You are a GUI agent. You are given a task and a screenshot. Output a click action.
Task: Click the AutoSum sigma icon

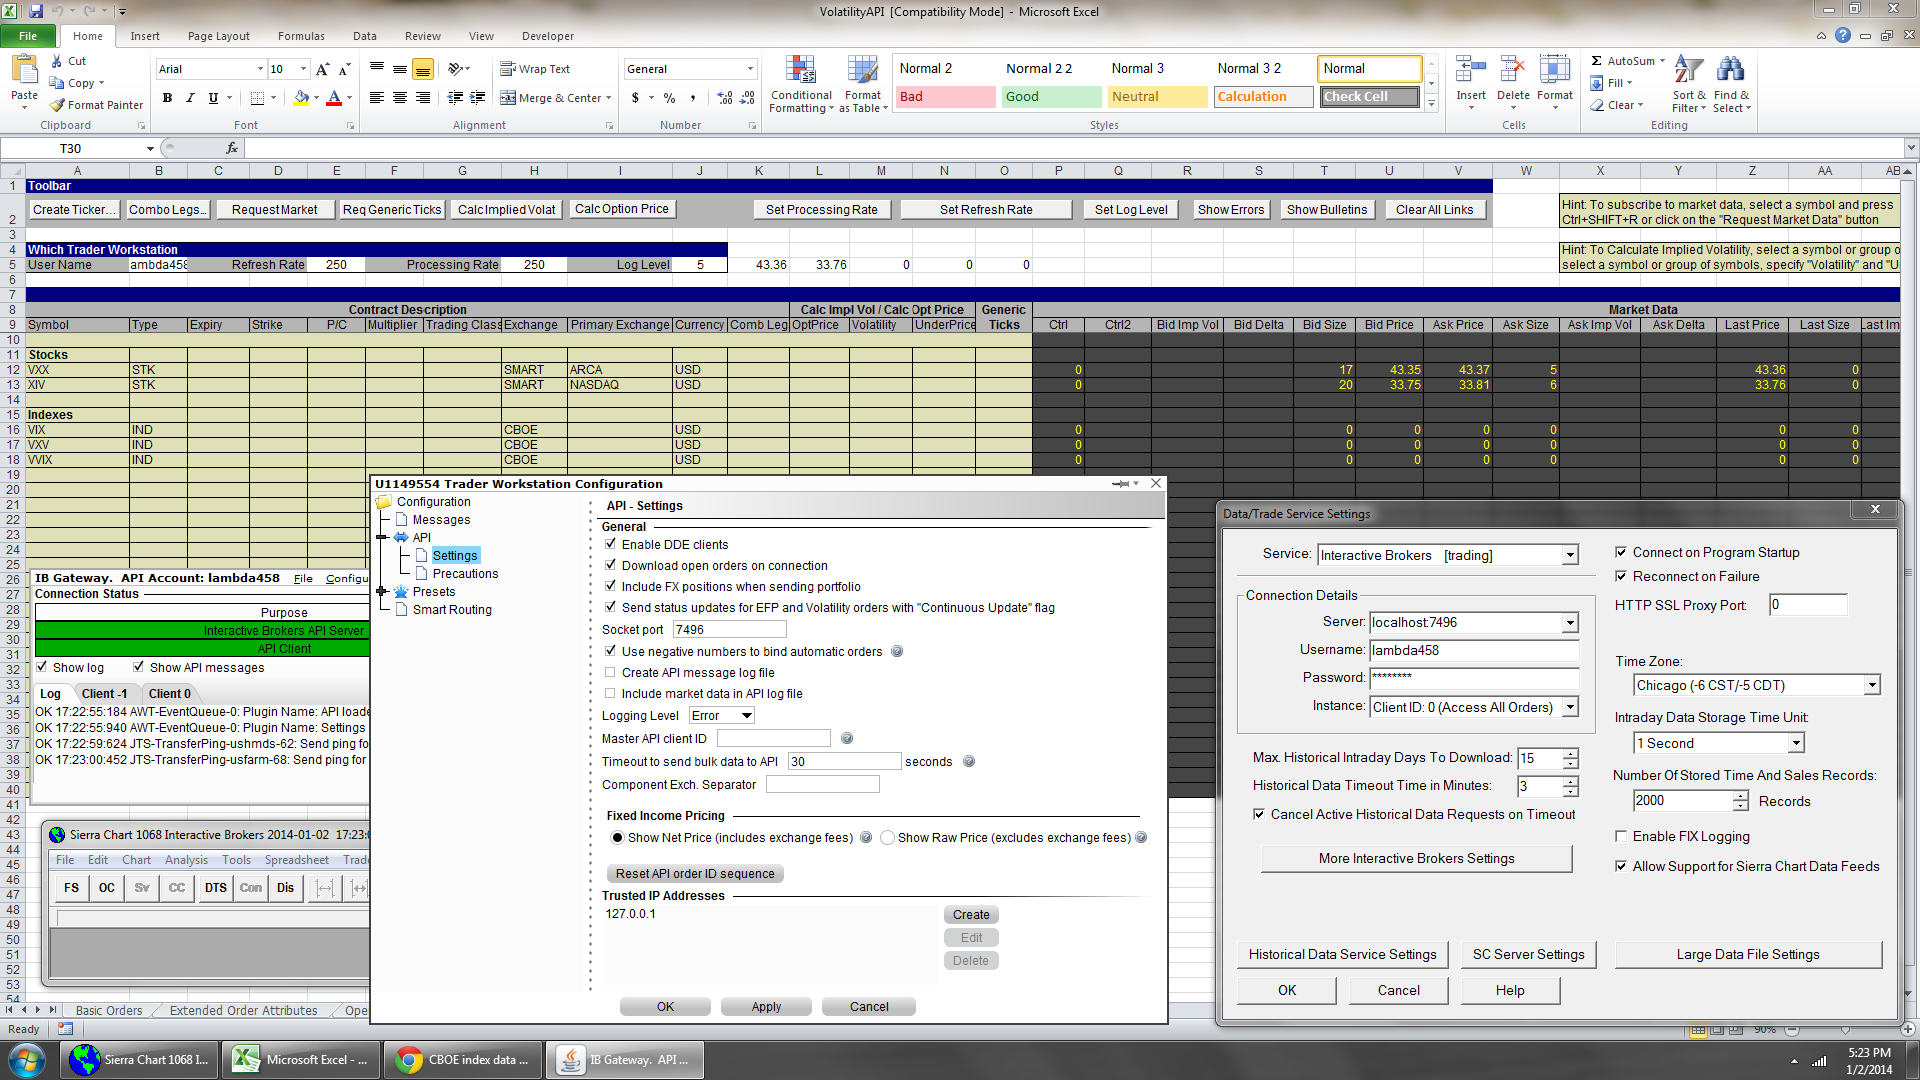pos(1596,61)
